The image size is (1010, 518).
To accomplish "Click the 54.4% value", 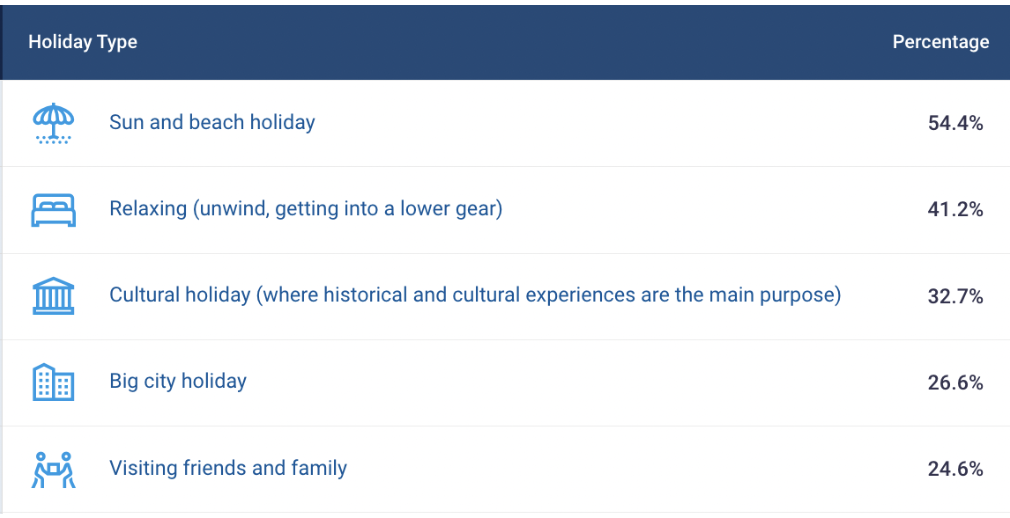I will (955, 123).
